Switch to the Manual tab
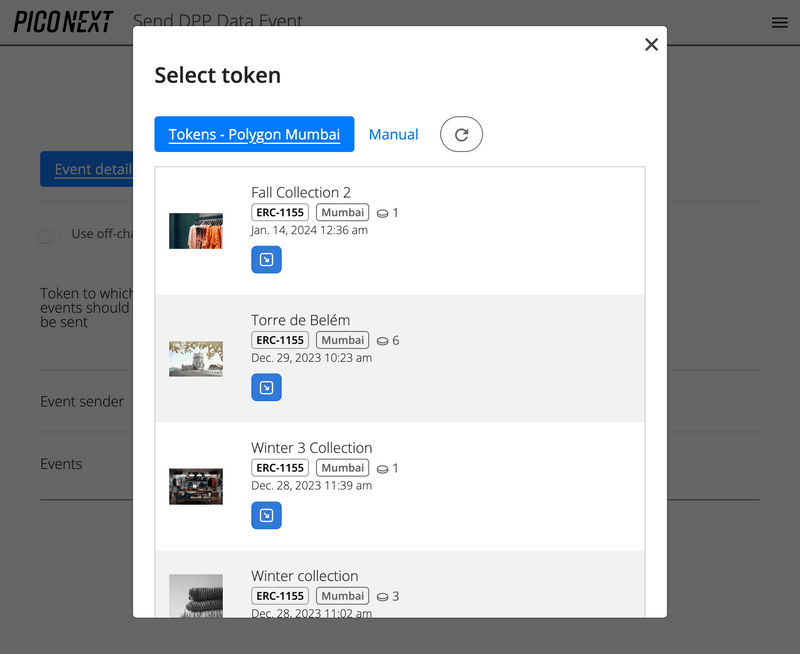The height and width of the screenshot is (654, 800). (x=393, y=134)
